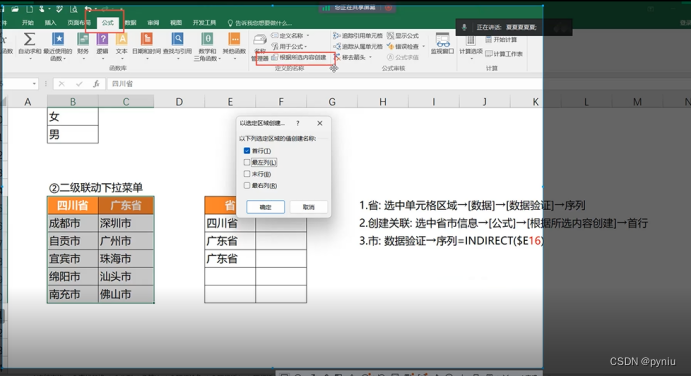Open the Use in Formula (用于公式) dropdown
The width and height of the screenshot is (692, 377).
(290, 46)
